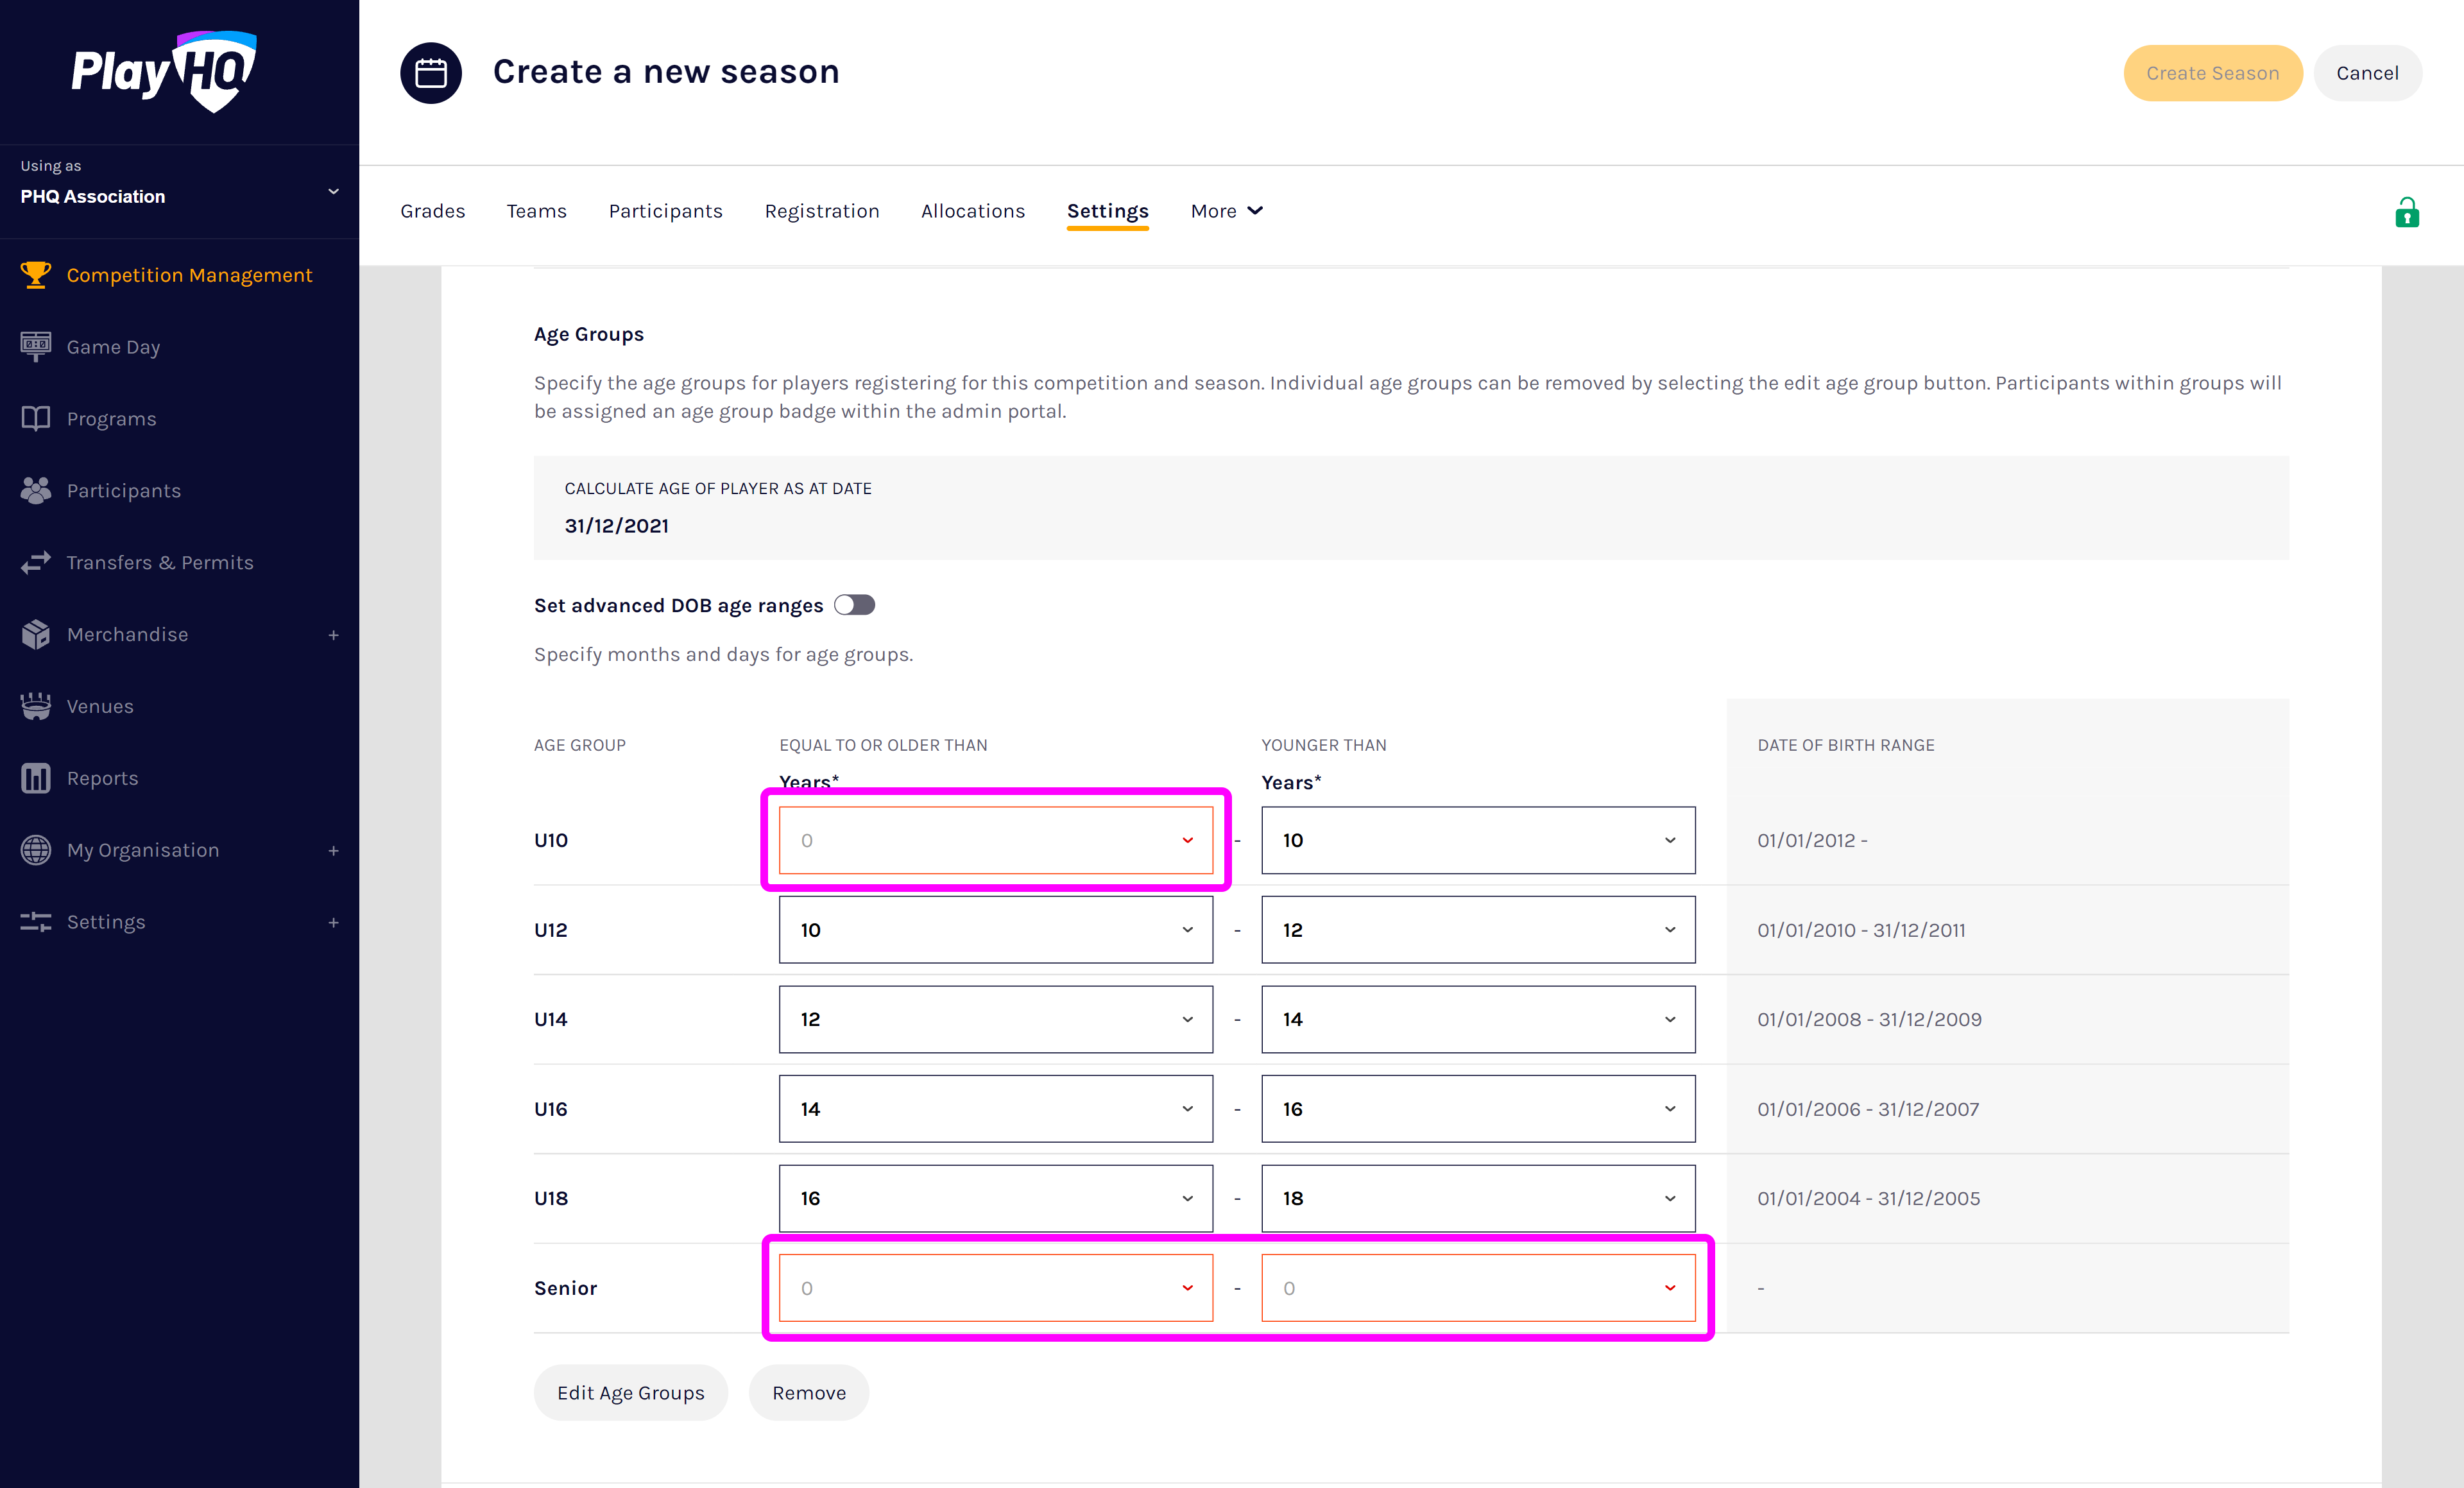This screenshot has height=1488, width=2464.
Task: Expand the Merchandise sidebar section
Action: click(333, 634)
